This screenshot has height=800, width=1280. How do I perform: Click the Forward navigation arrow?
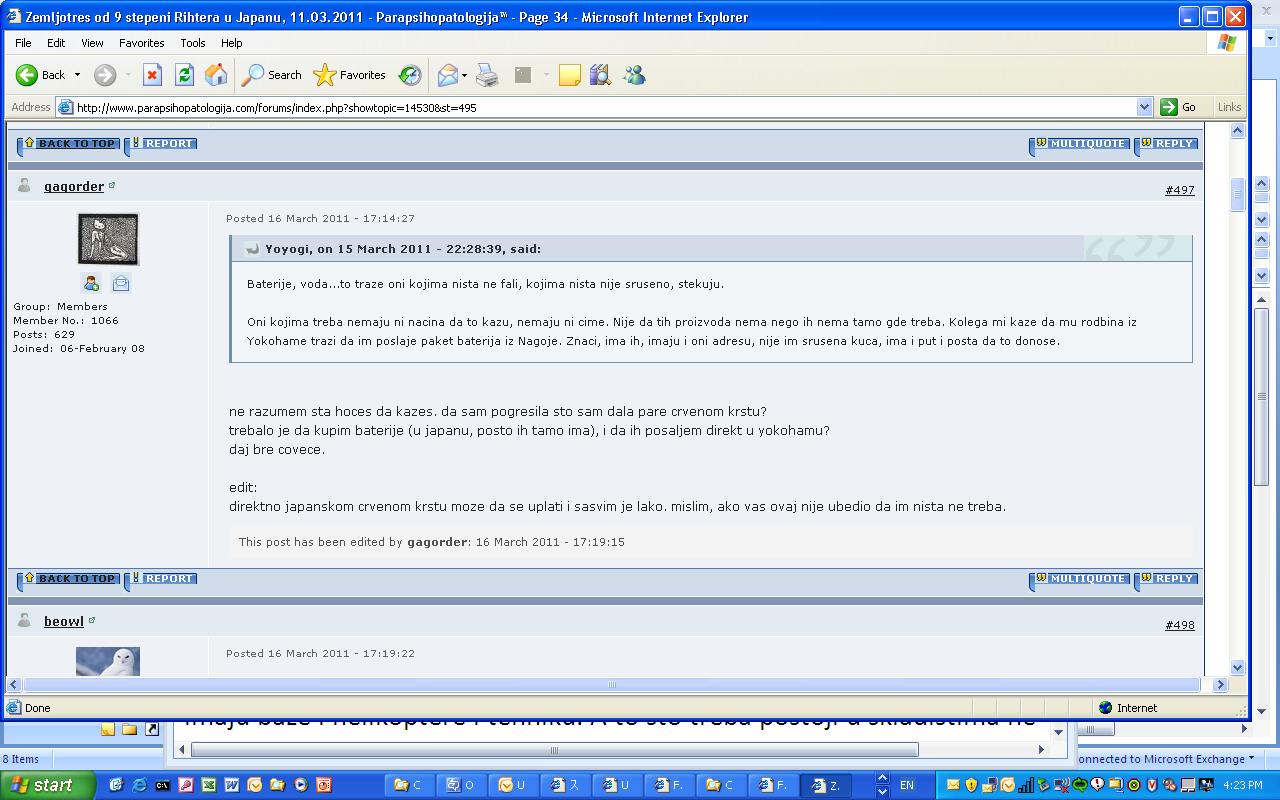tap(105, 75)
